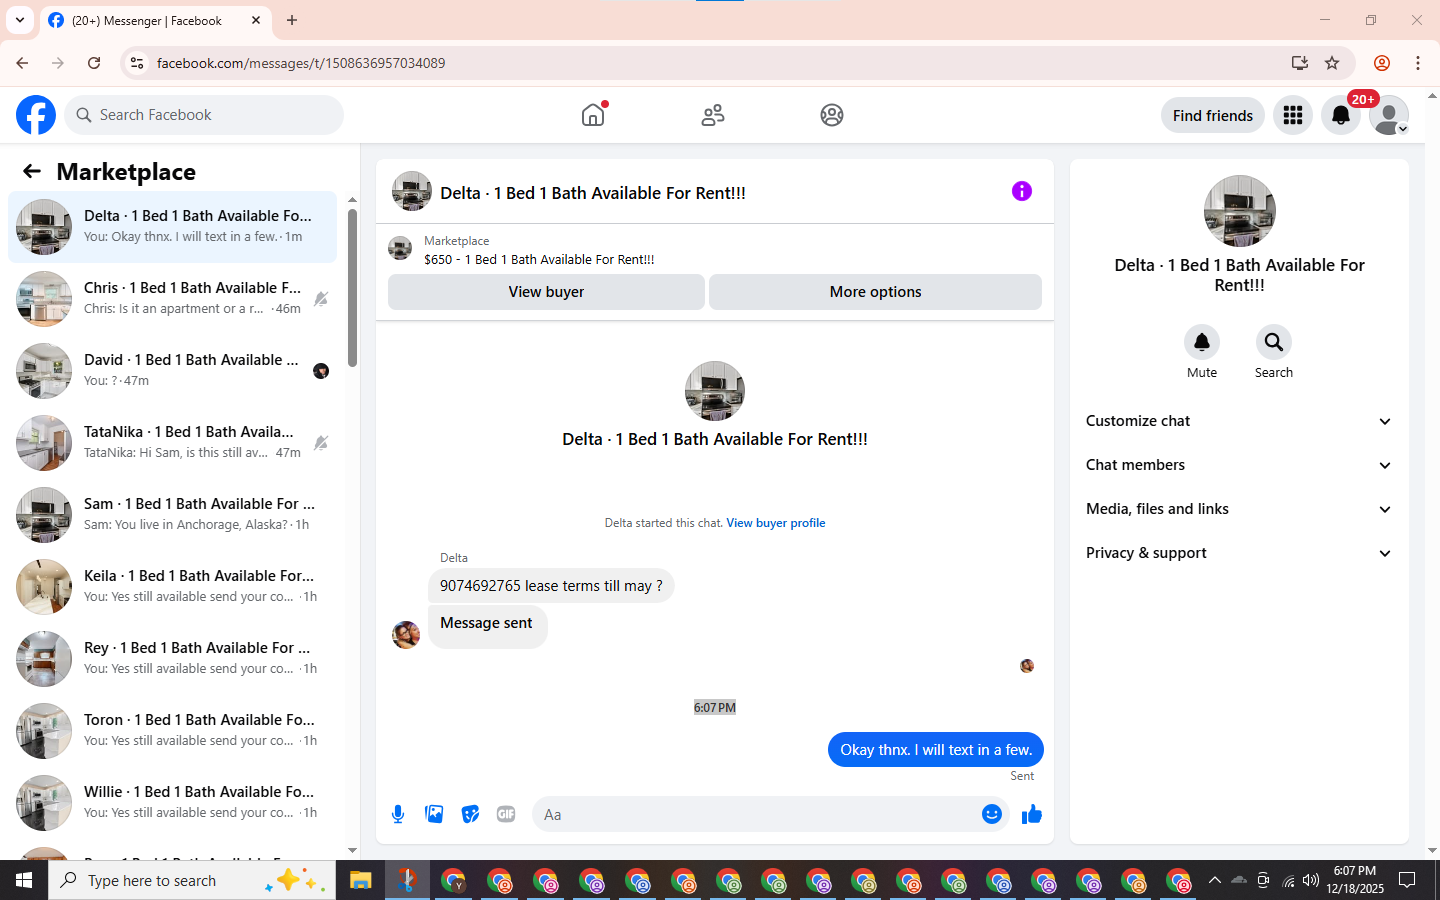
Task: Click the More options button
Action: point(875,292)
